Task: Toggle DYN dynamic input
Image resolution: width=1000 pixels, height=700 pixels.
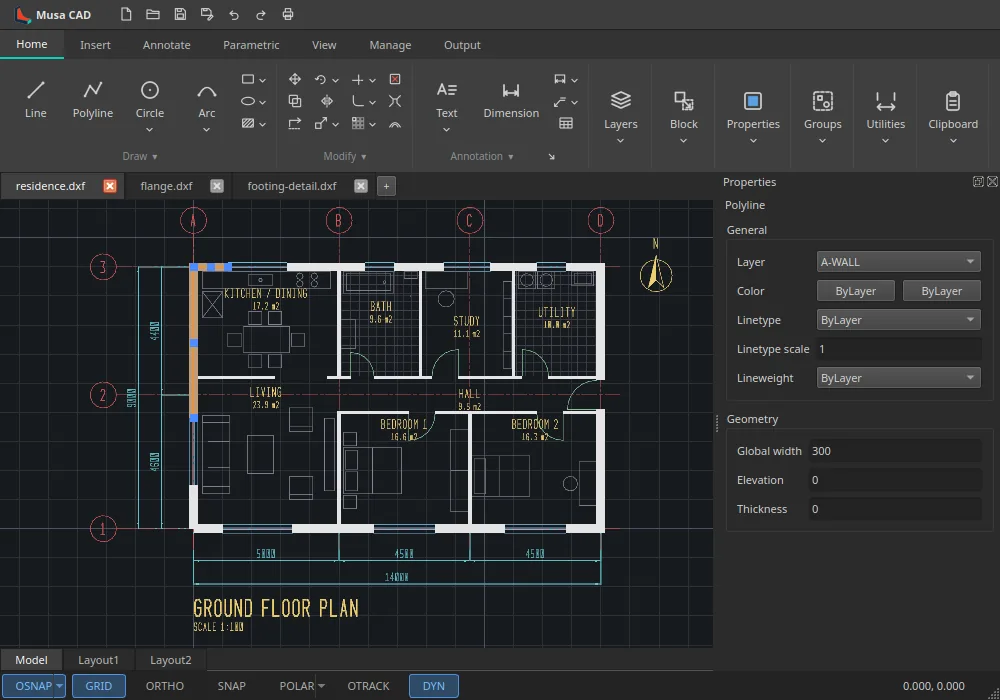Action: (434, 686)
